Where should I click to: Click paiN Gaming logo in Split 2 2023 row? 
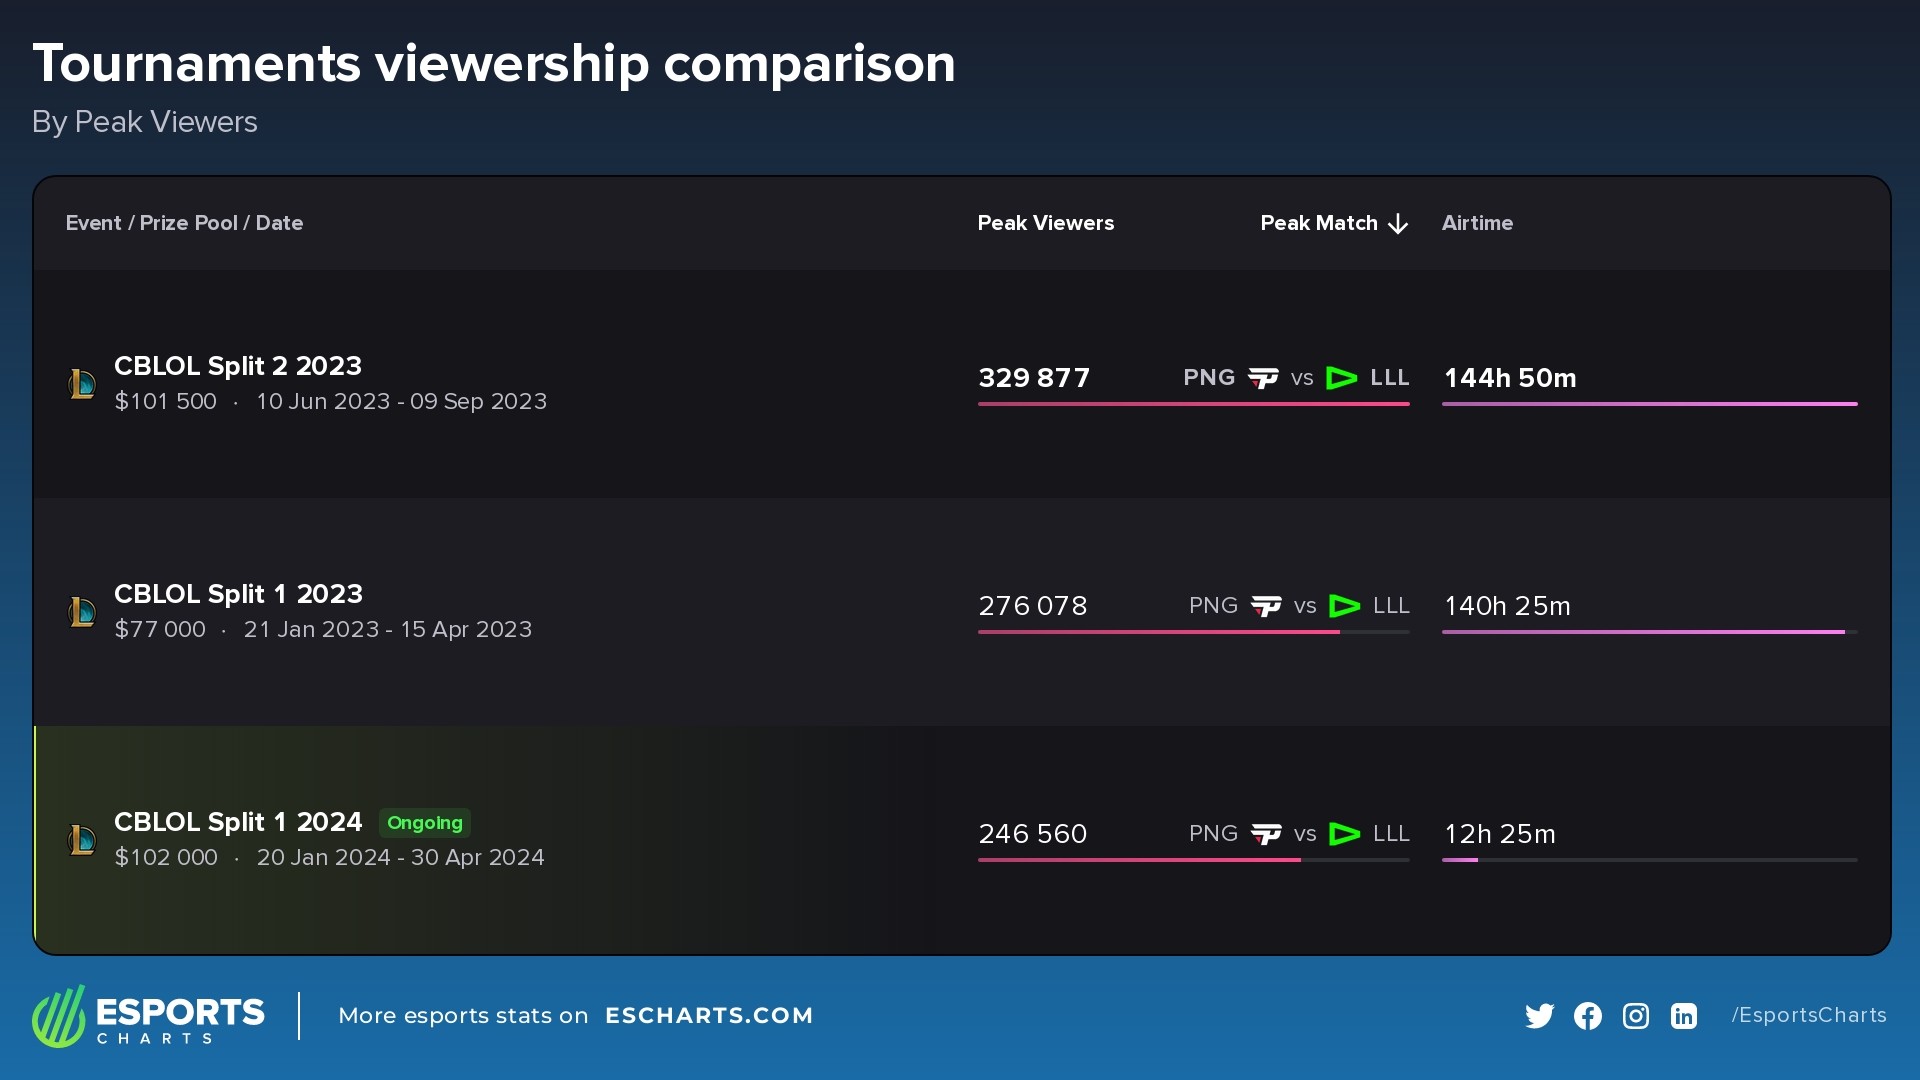1263,378
